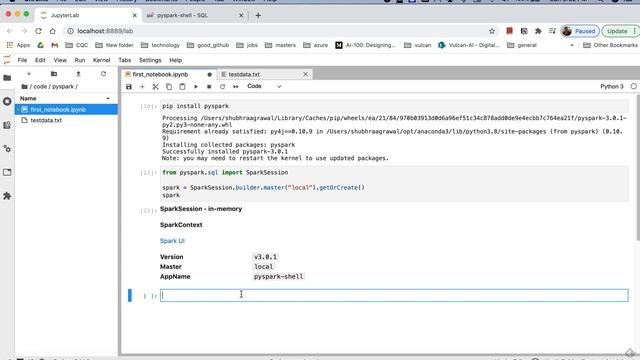Reload the page in Chrome
The height and width of the screenshot is (360, 640).
point(38,31)
